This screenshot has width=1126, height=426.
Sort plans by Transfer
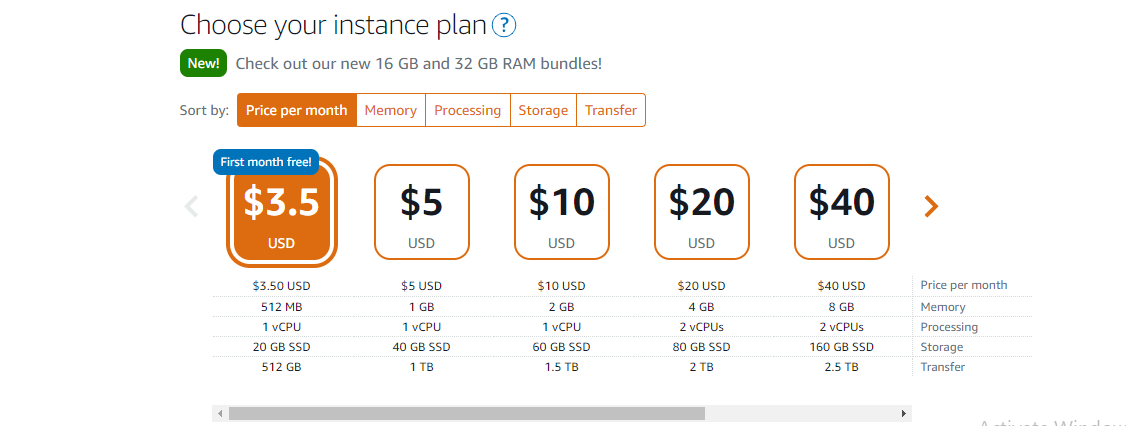click(610, 110)
